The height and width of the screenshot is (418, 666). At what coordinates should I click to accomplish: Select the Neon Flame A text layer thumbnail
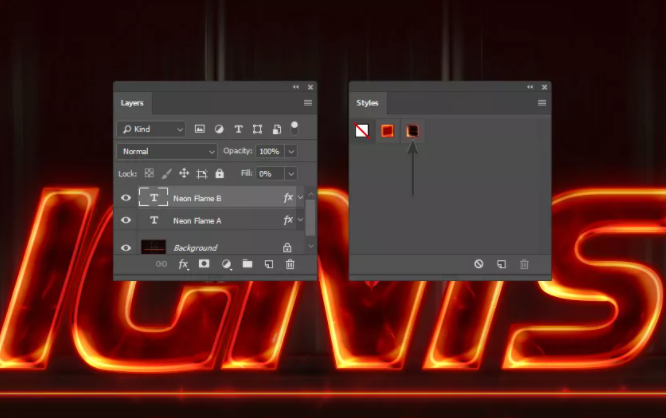tap(154, 220)
